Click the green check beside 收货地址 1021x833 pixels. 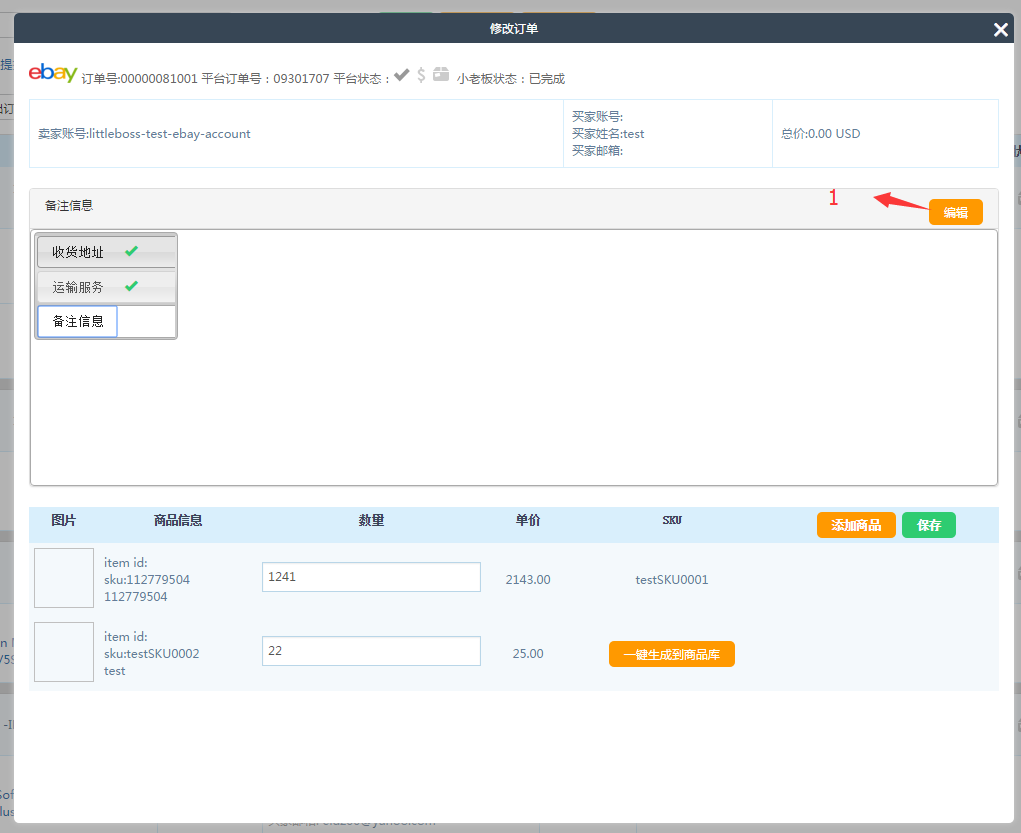click(x=131, y=252)
